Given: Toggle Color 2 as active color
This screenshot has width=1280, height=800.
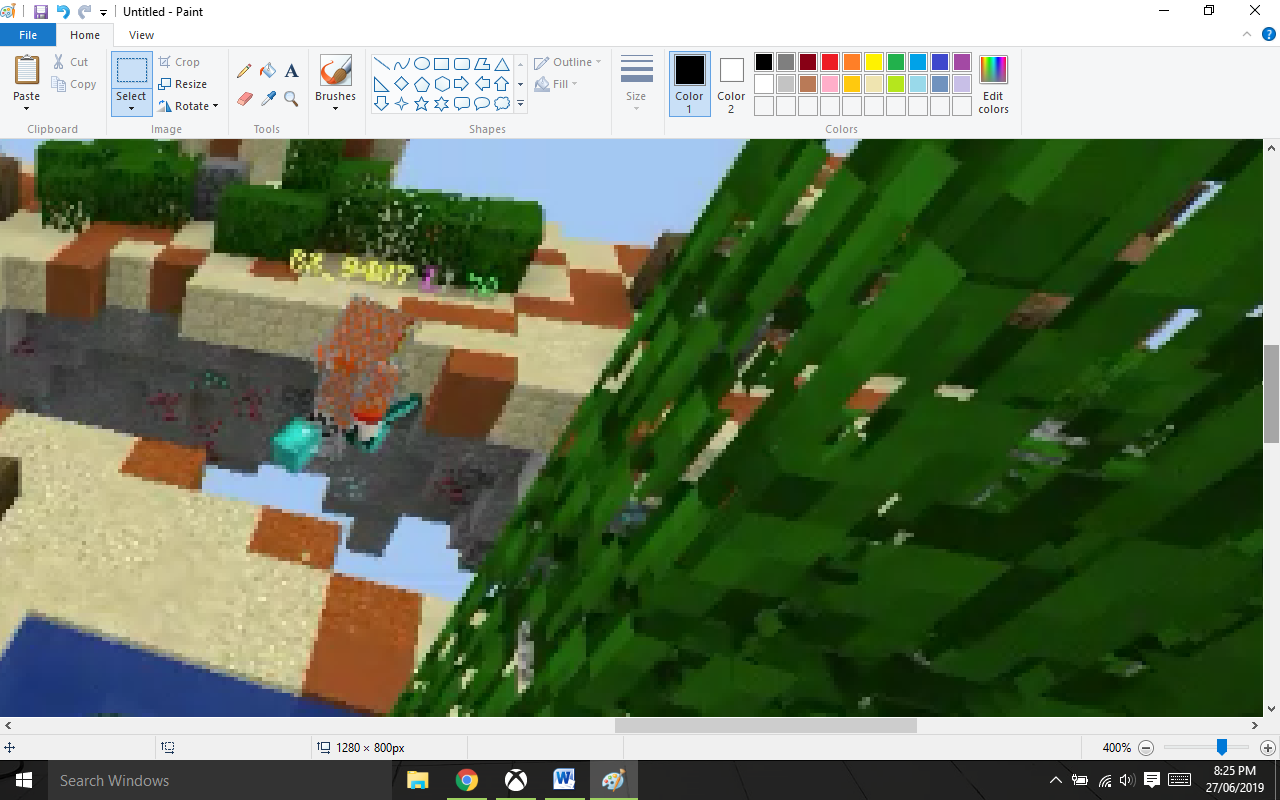Looking at the screenshot, I should click(x=731, y=84).
